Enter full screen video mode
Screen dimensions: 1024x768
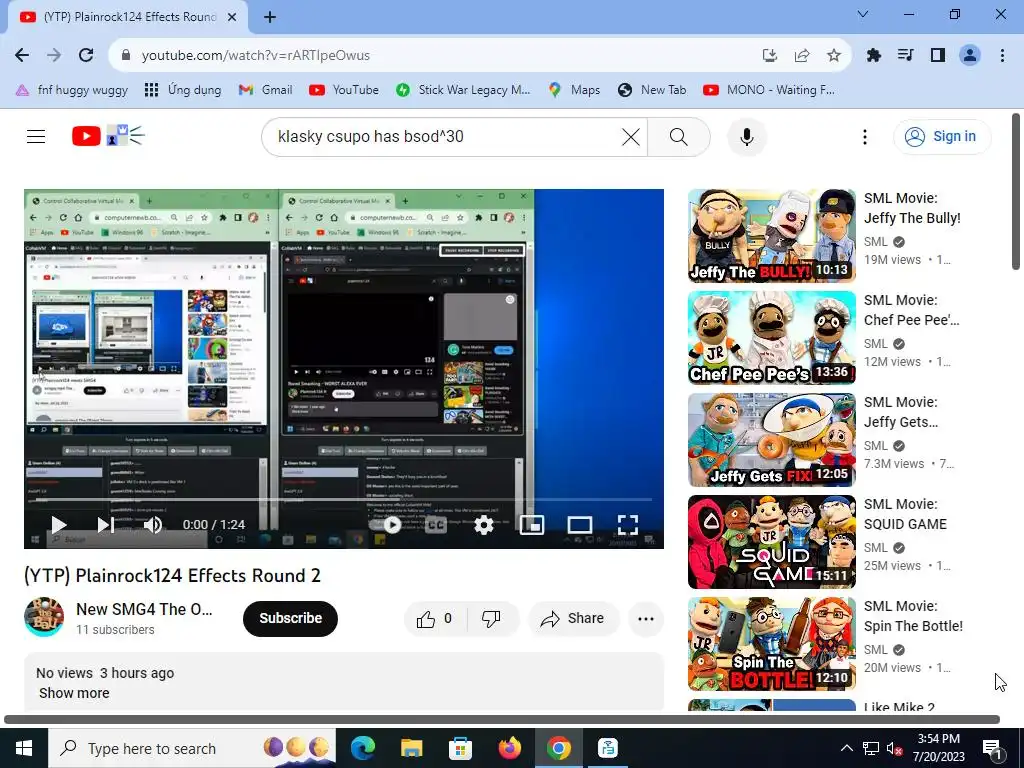628,524
